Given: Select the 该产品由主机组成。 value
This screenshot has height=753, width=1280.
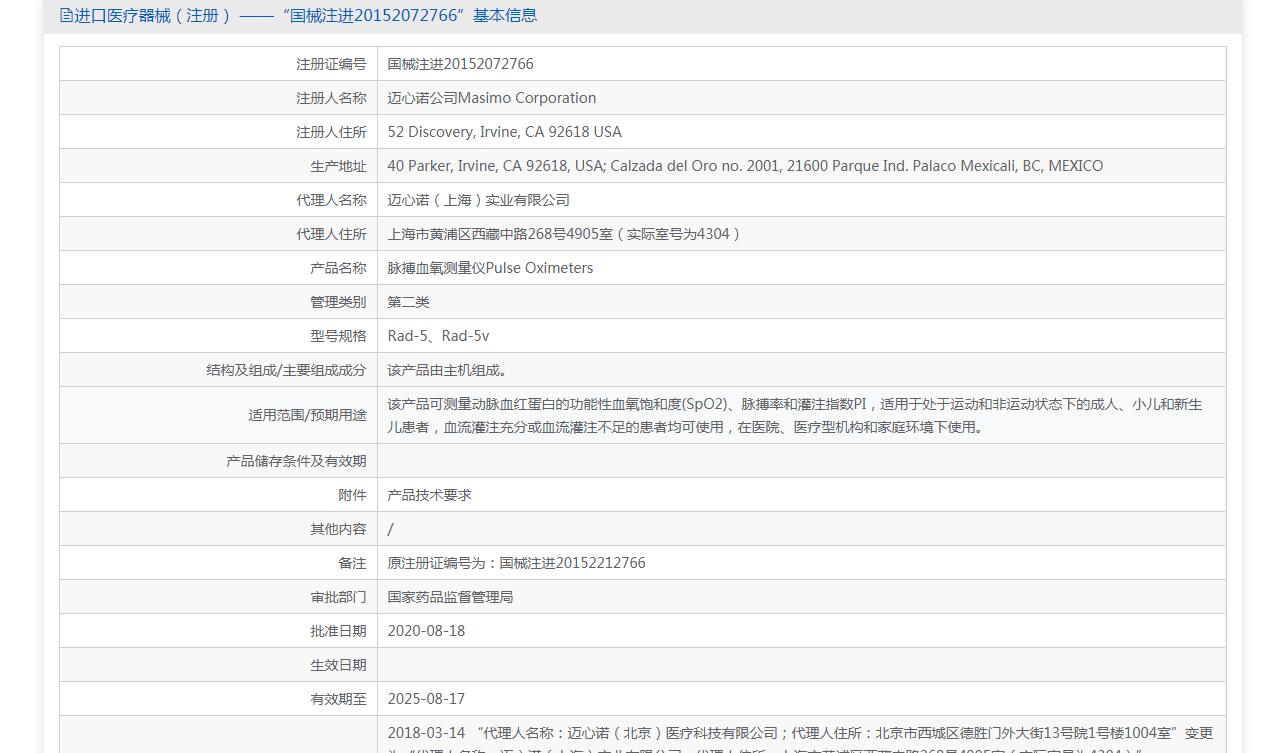Looking at the screenshot, I should coord(448,370).
